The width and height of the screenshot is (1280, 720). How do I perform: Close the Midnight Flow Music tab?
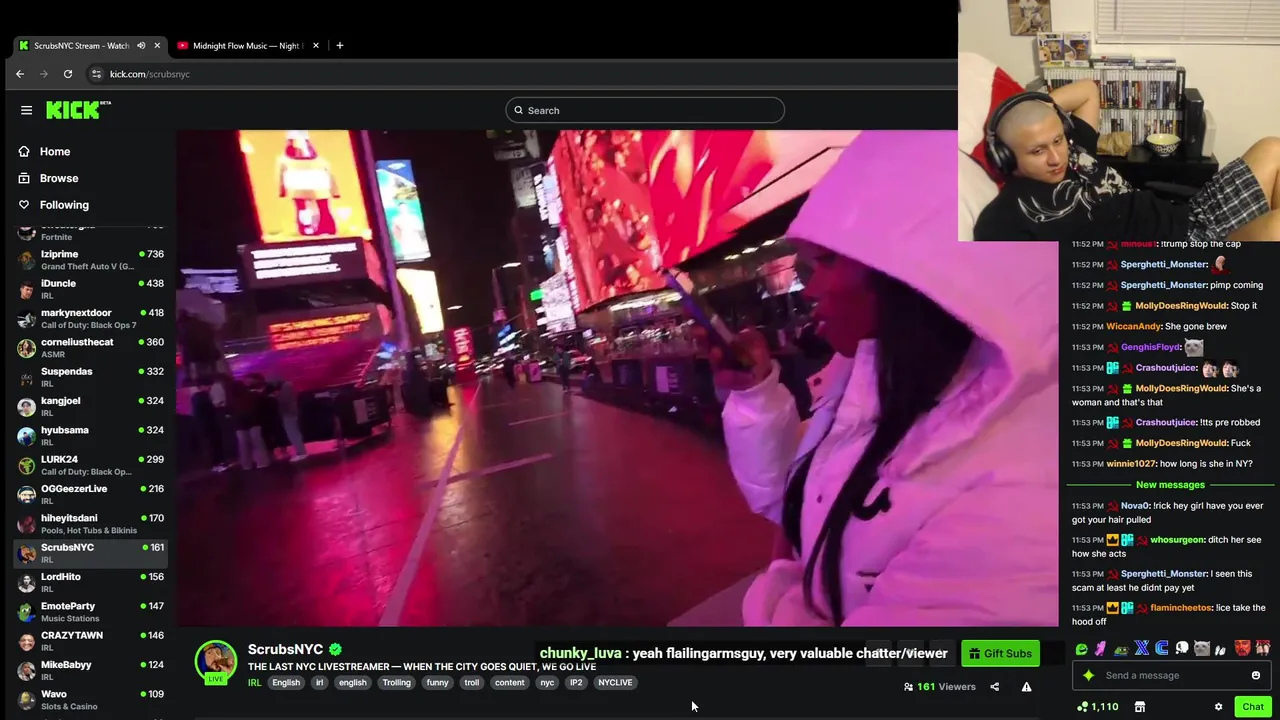coord(316,45)
